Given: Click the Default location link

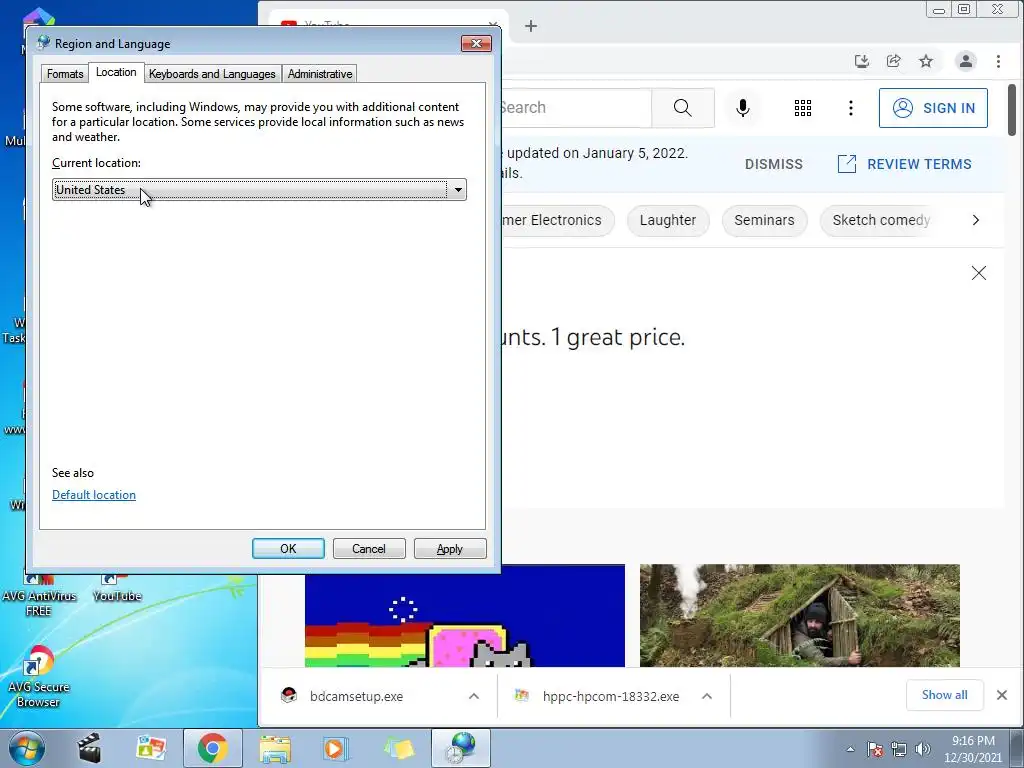Looking at the screenshot, I should 94,495.
